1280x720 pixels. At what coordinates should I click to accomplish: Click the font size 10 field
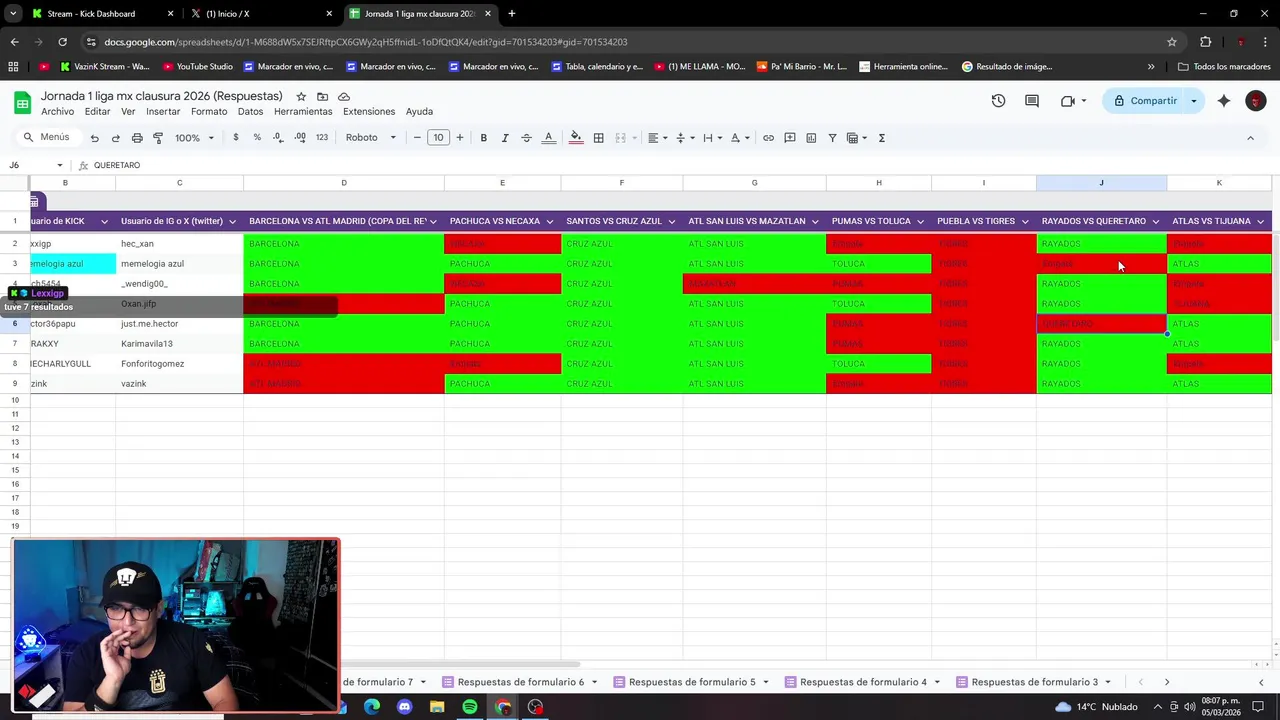438,138
